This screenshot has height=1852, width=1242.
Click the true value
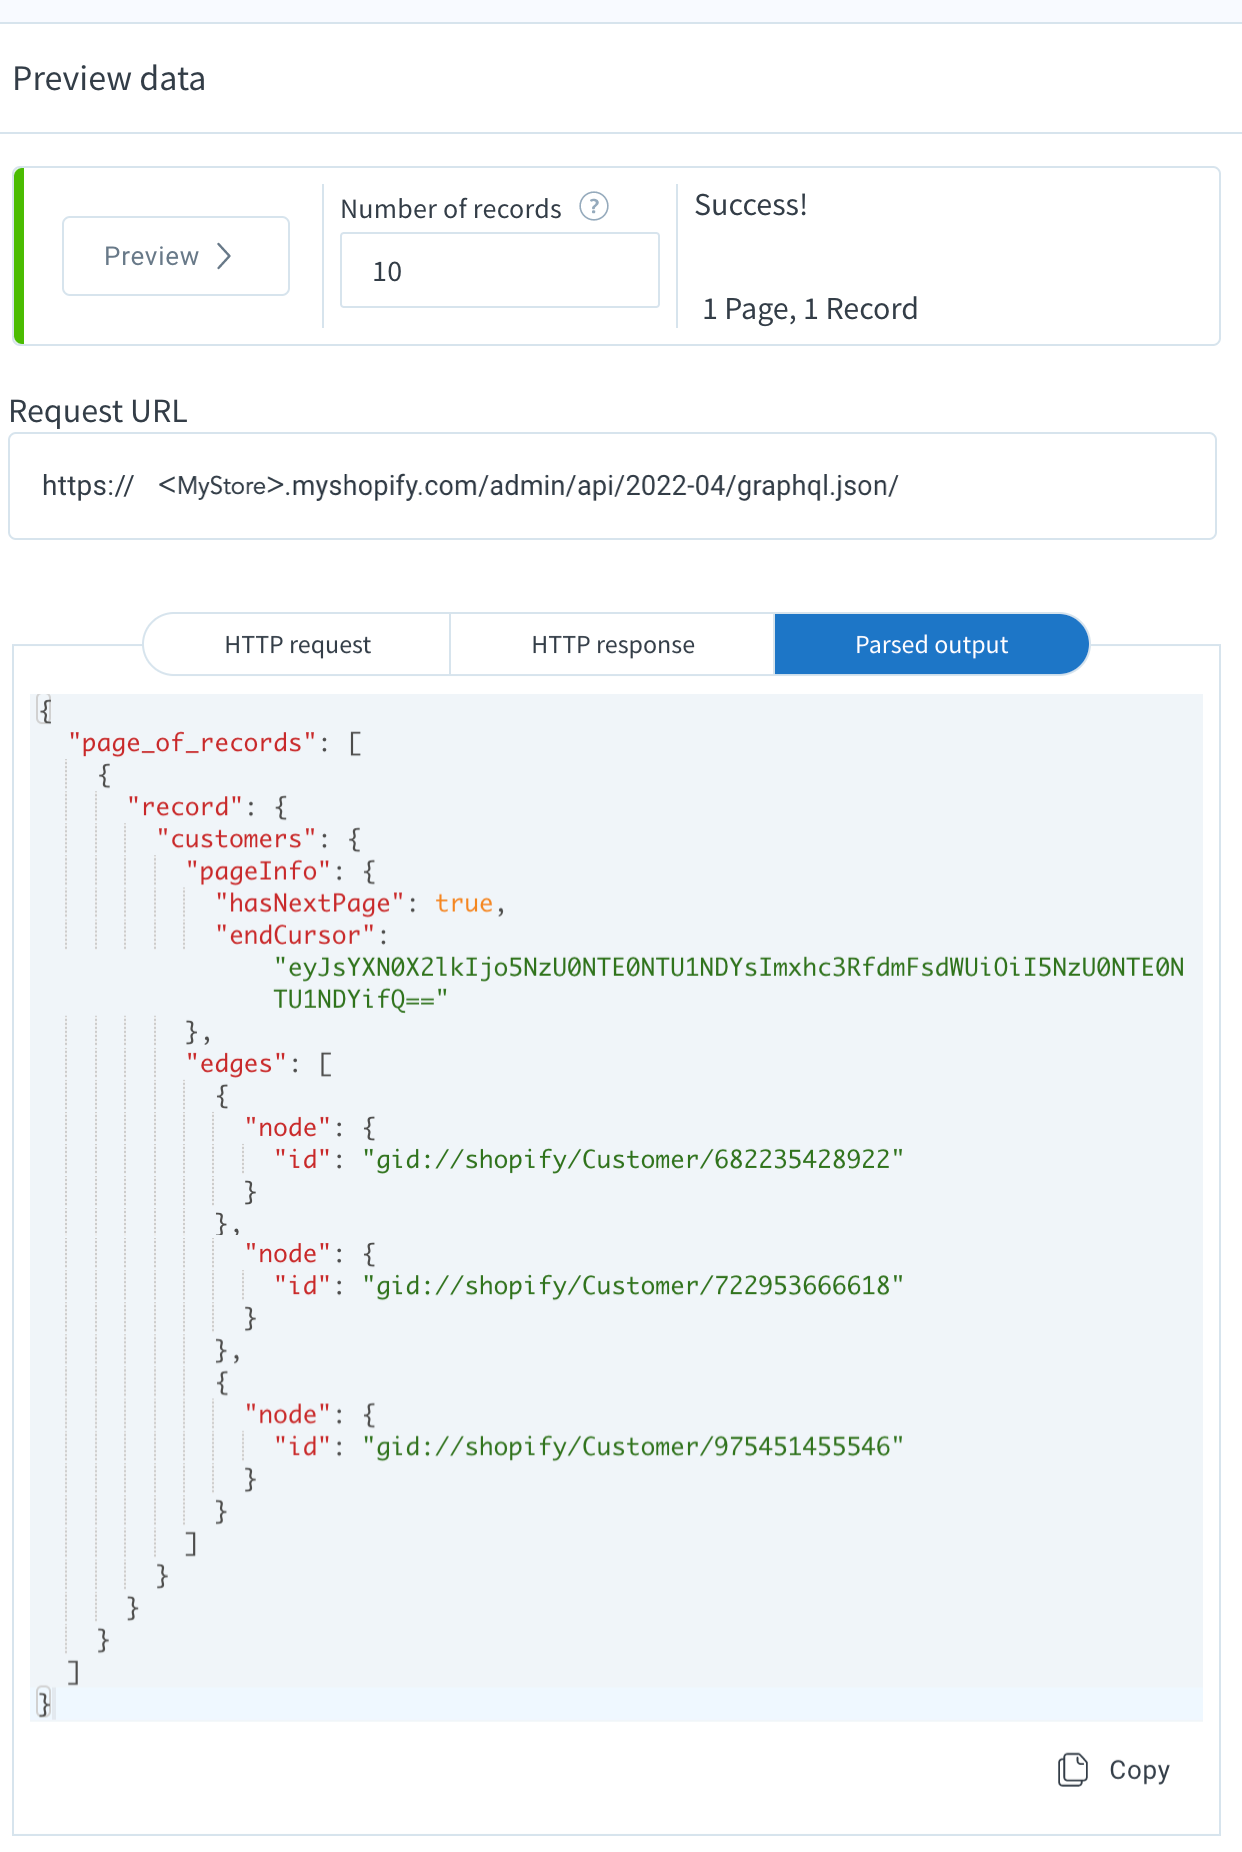pos(464,903)
